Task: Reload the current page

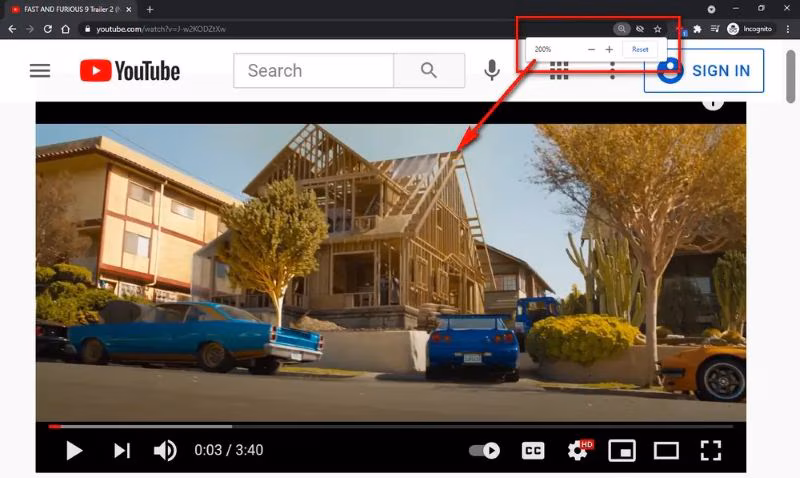Action: (x=47, y=29)
